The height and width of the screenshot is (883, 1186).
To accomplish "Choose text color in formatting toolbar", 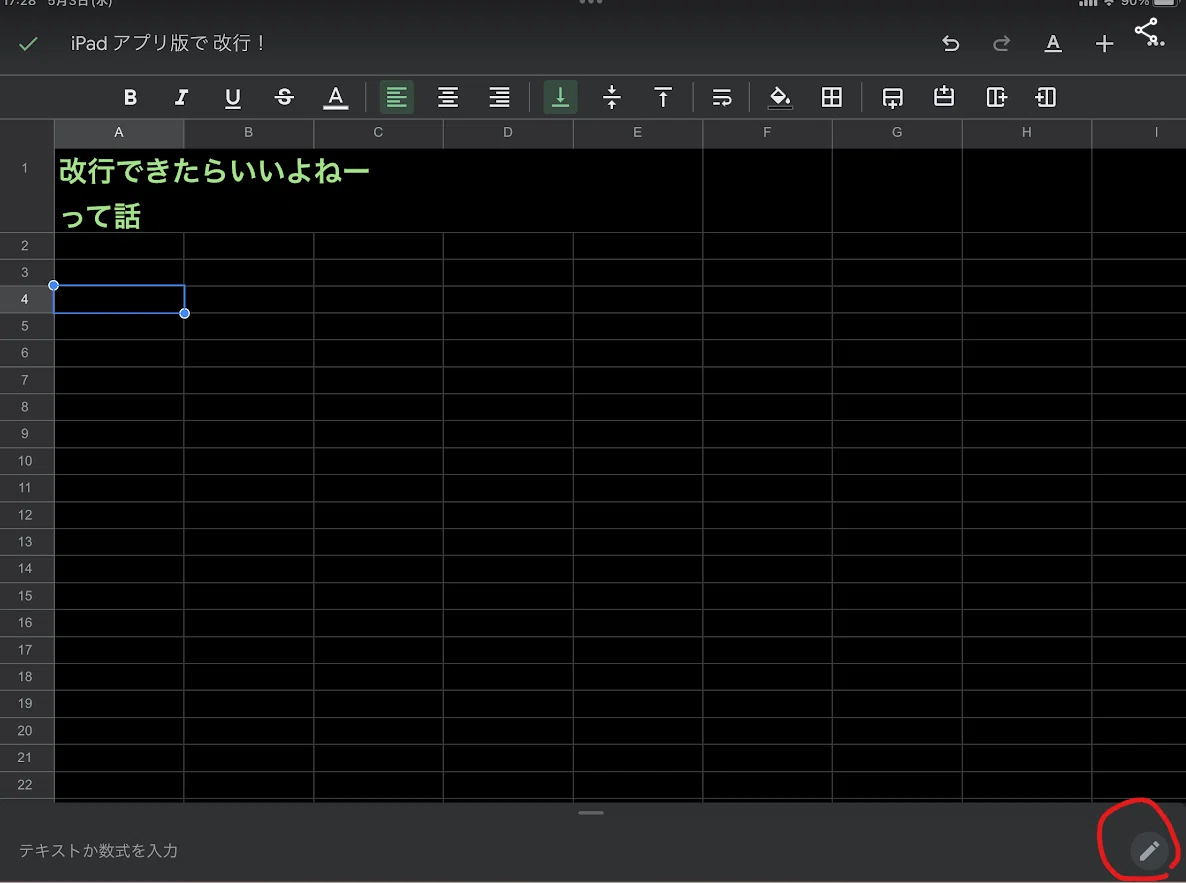I will [x=336, y=98].
